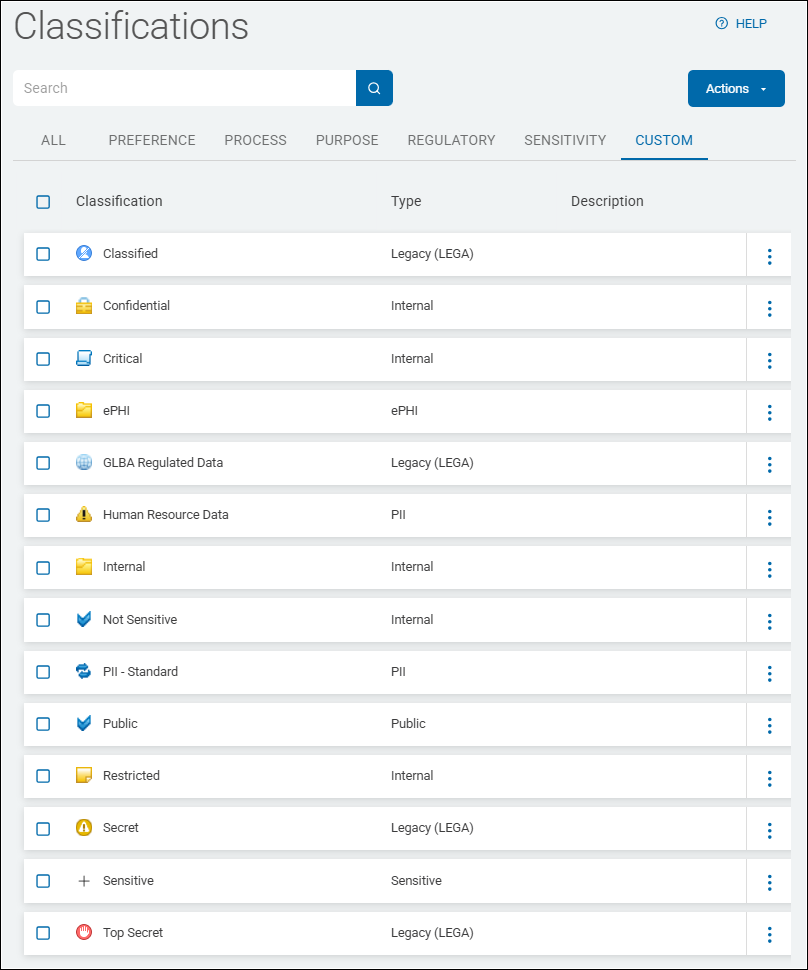Open the three-dot menu for Sensitive
The image size is (808, 970).
(769, 882)
